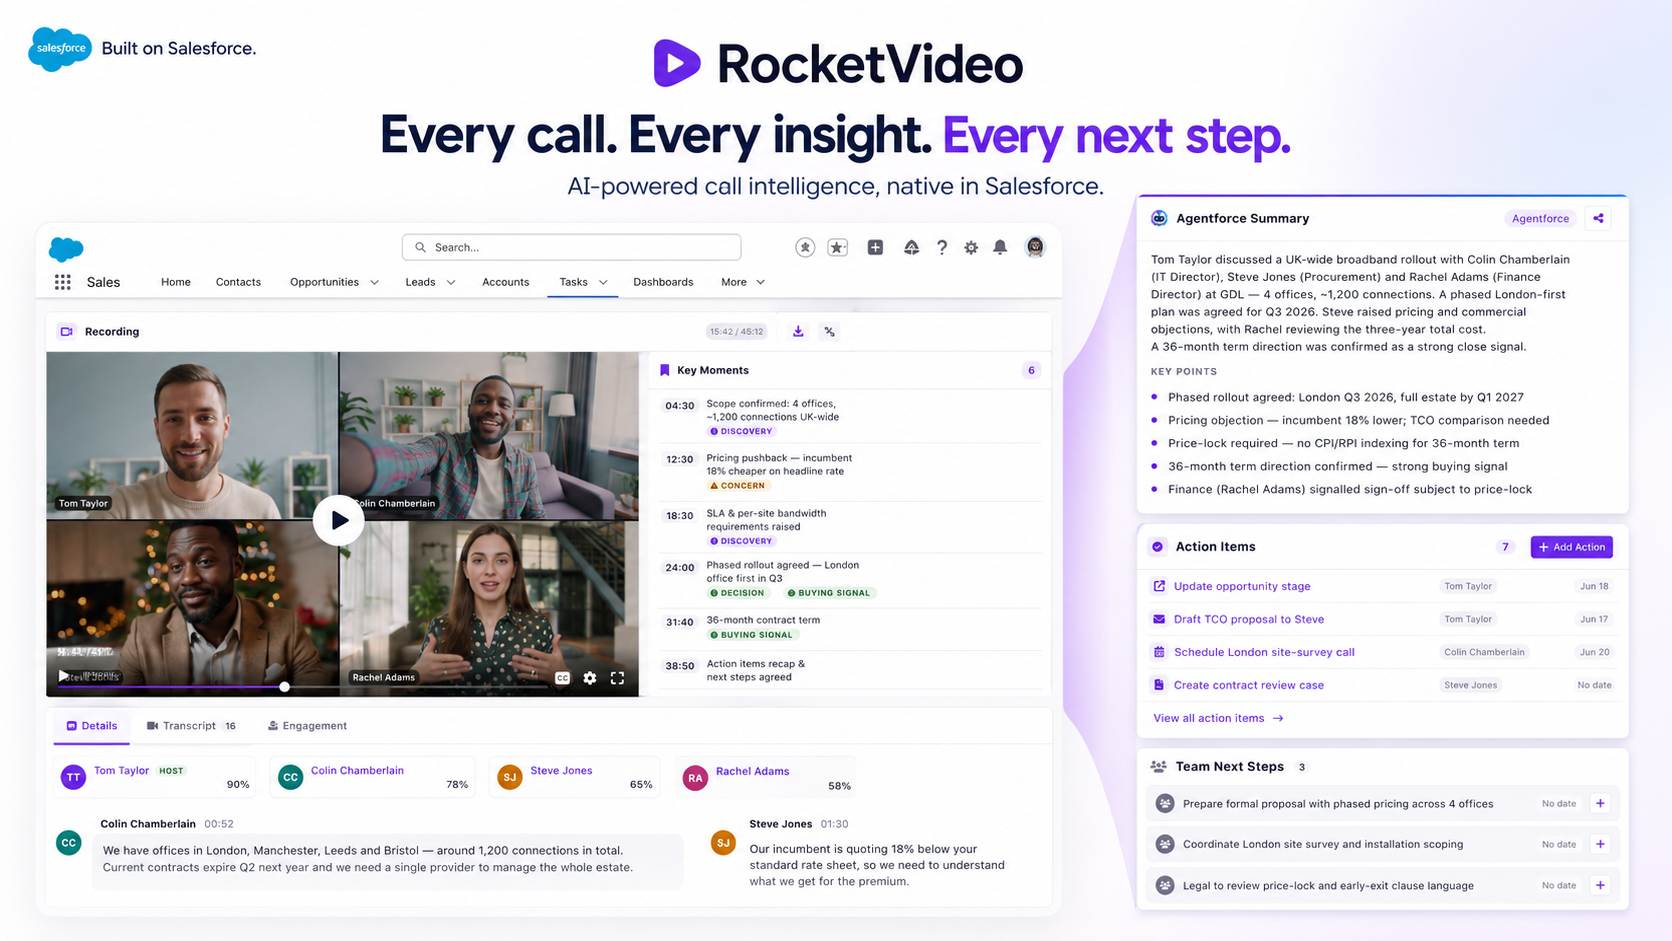Click the Key Moments bookmark icon
The width and height of the screenshot is (1672, 941).
(665, 370)
